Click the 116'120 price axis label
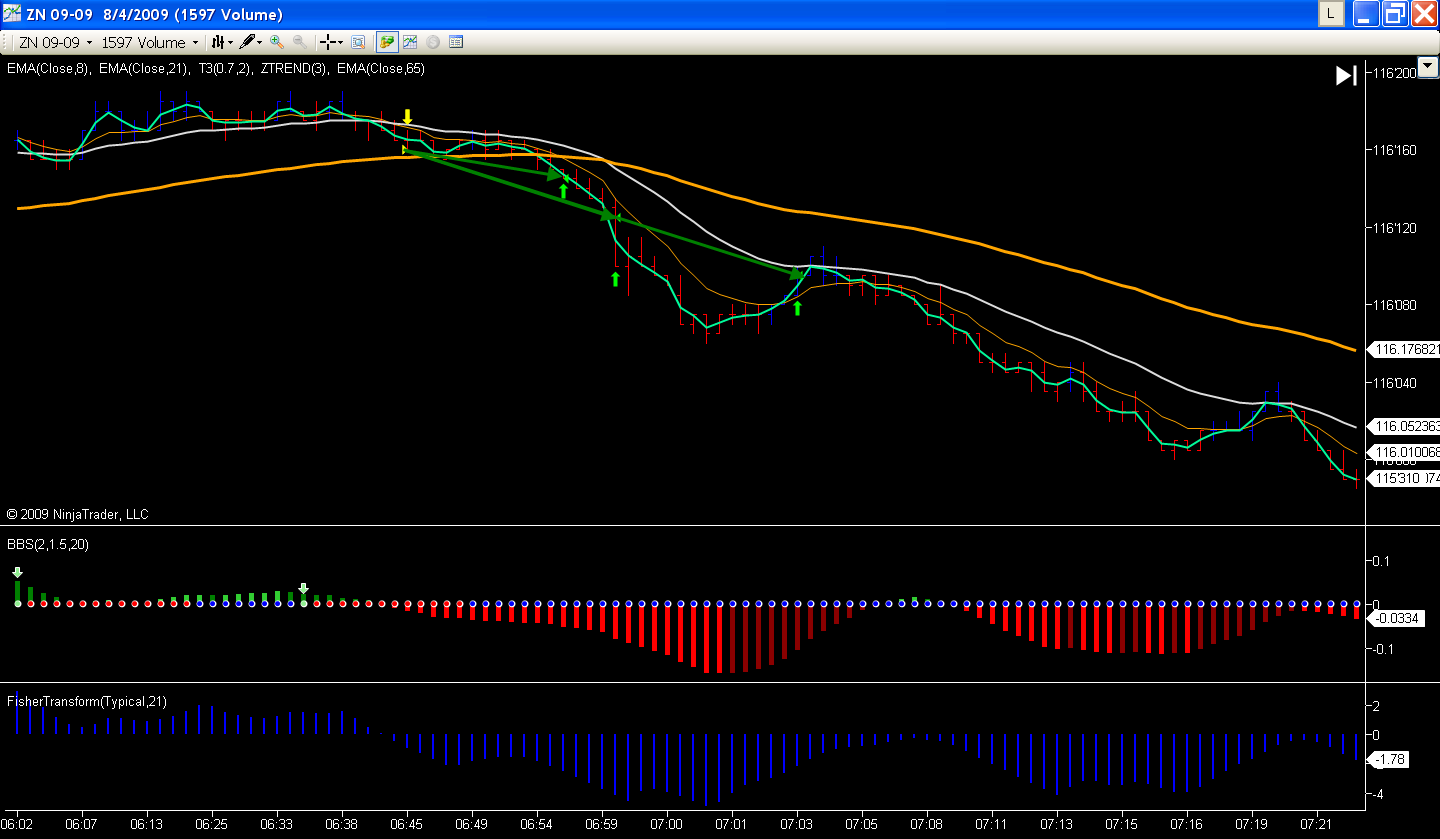Viewport: 1440px width, 839px height. tap(1396, 229)
